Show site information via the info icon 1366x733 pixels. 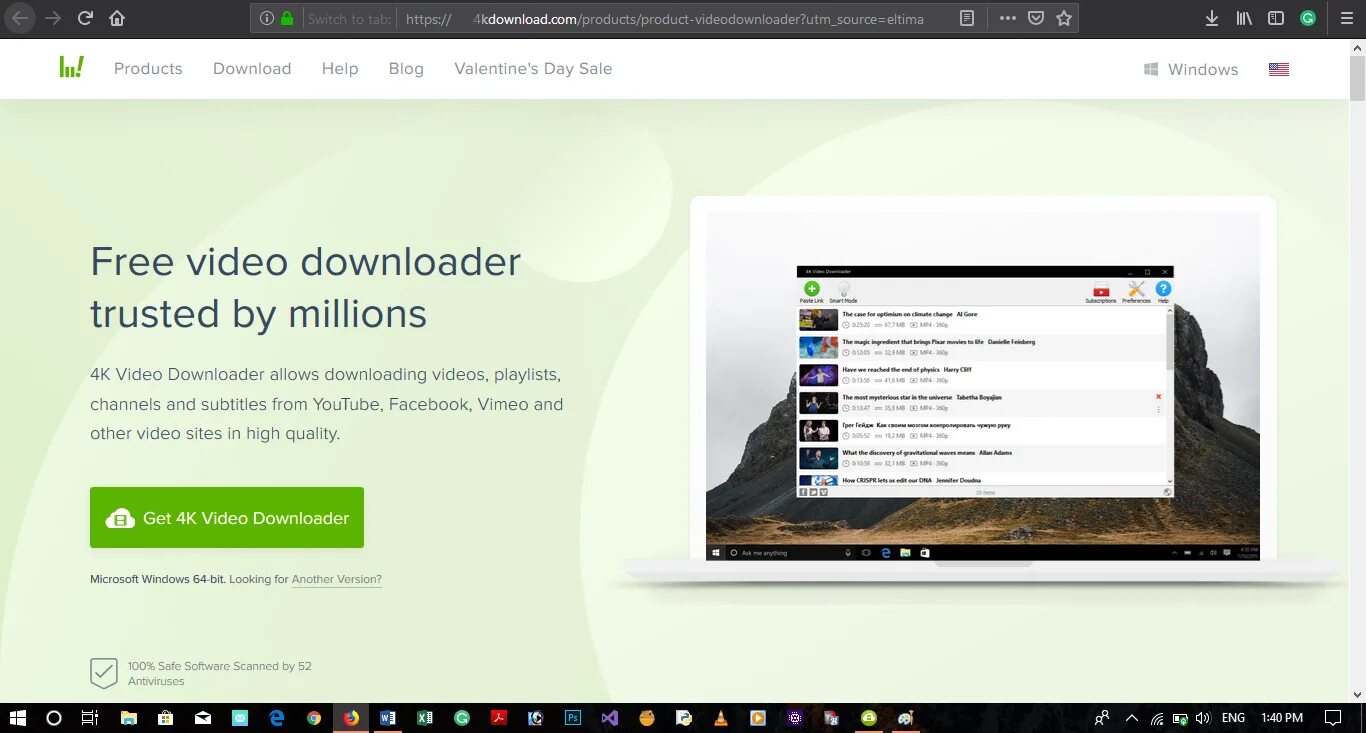click(267, 18)
